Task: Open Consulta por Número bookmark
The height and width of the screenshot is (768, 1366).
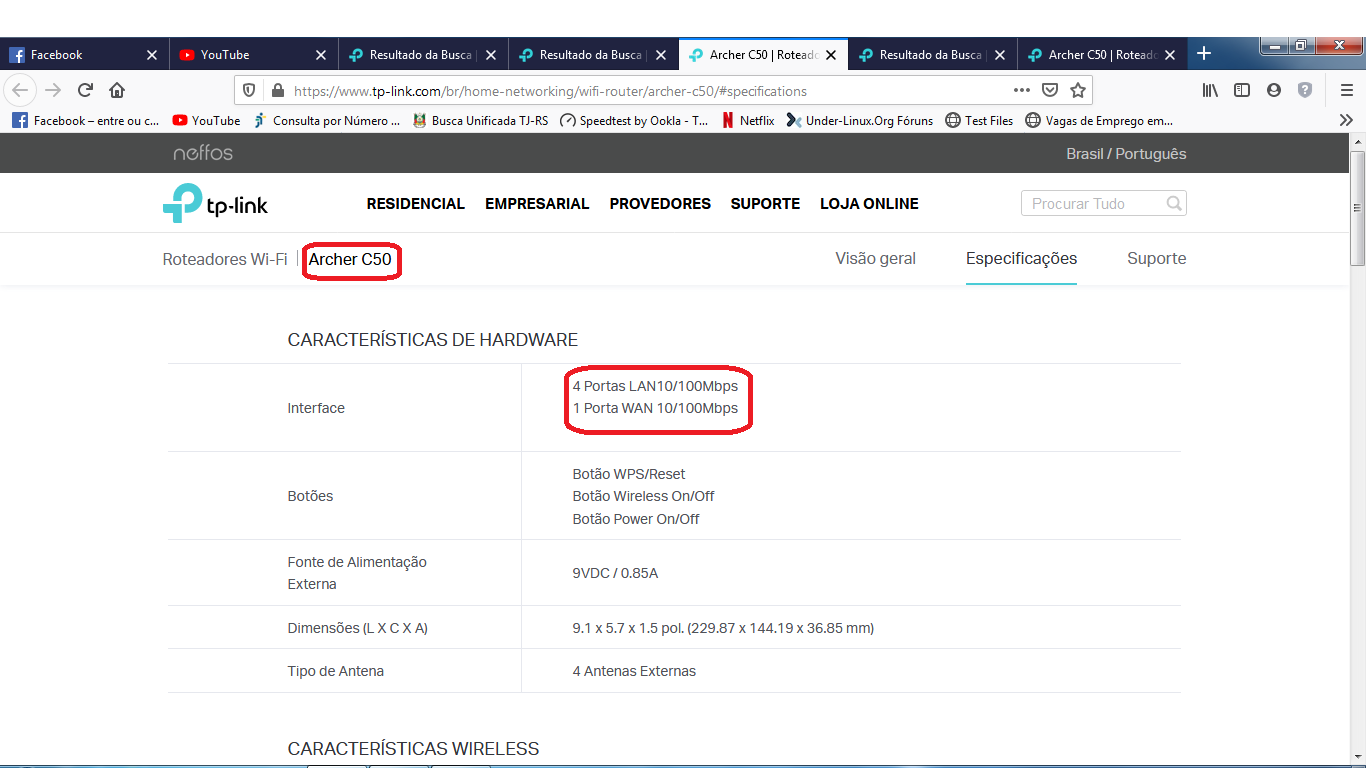Action: pos(326,120)
